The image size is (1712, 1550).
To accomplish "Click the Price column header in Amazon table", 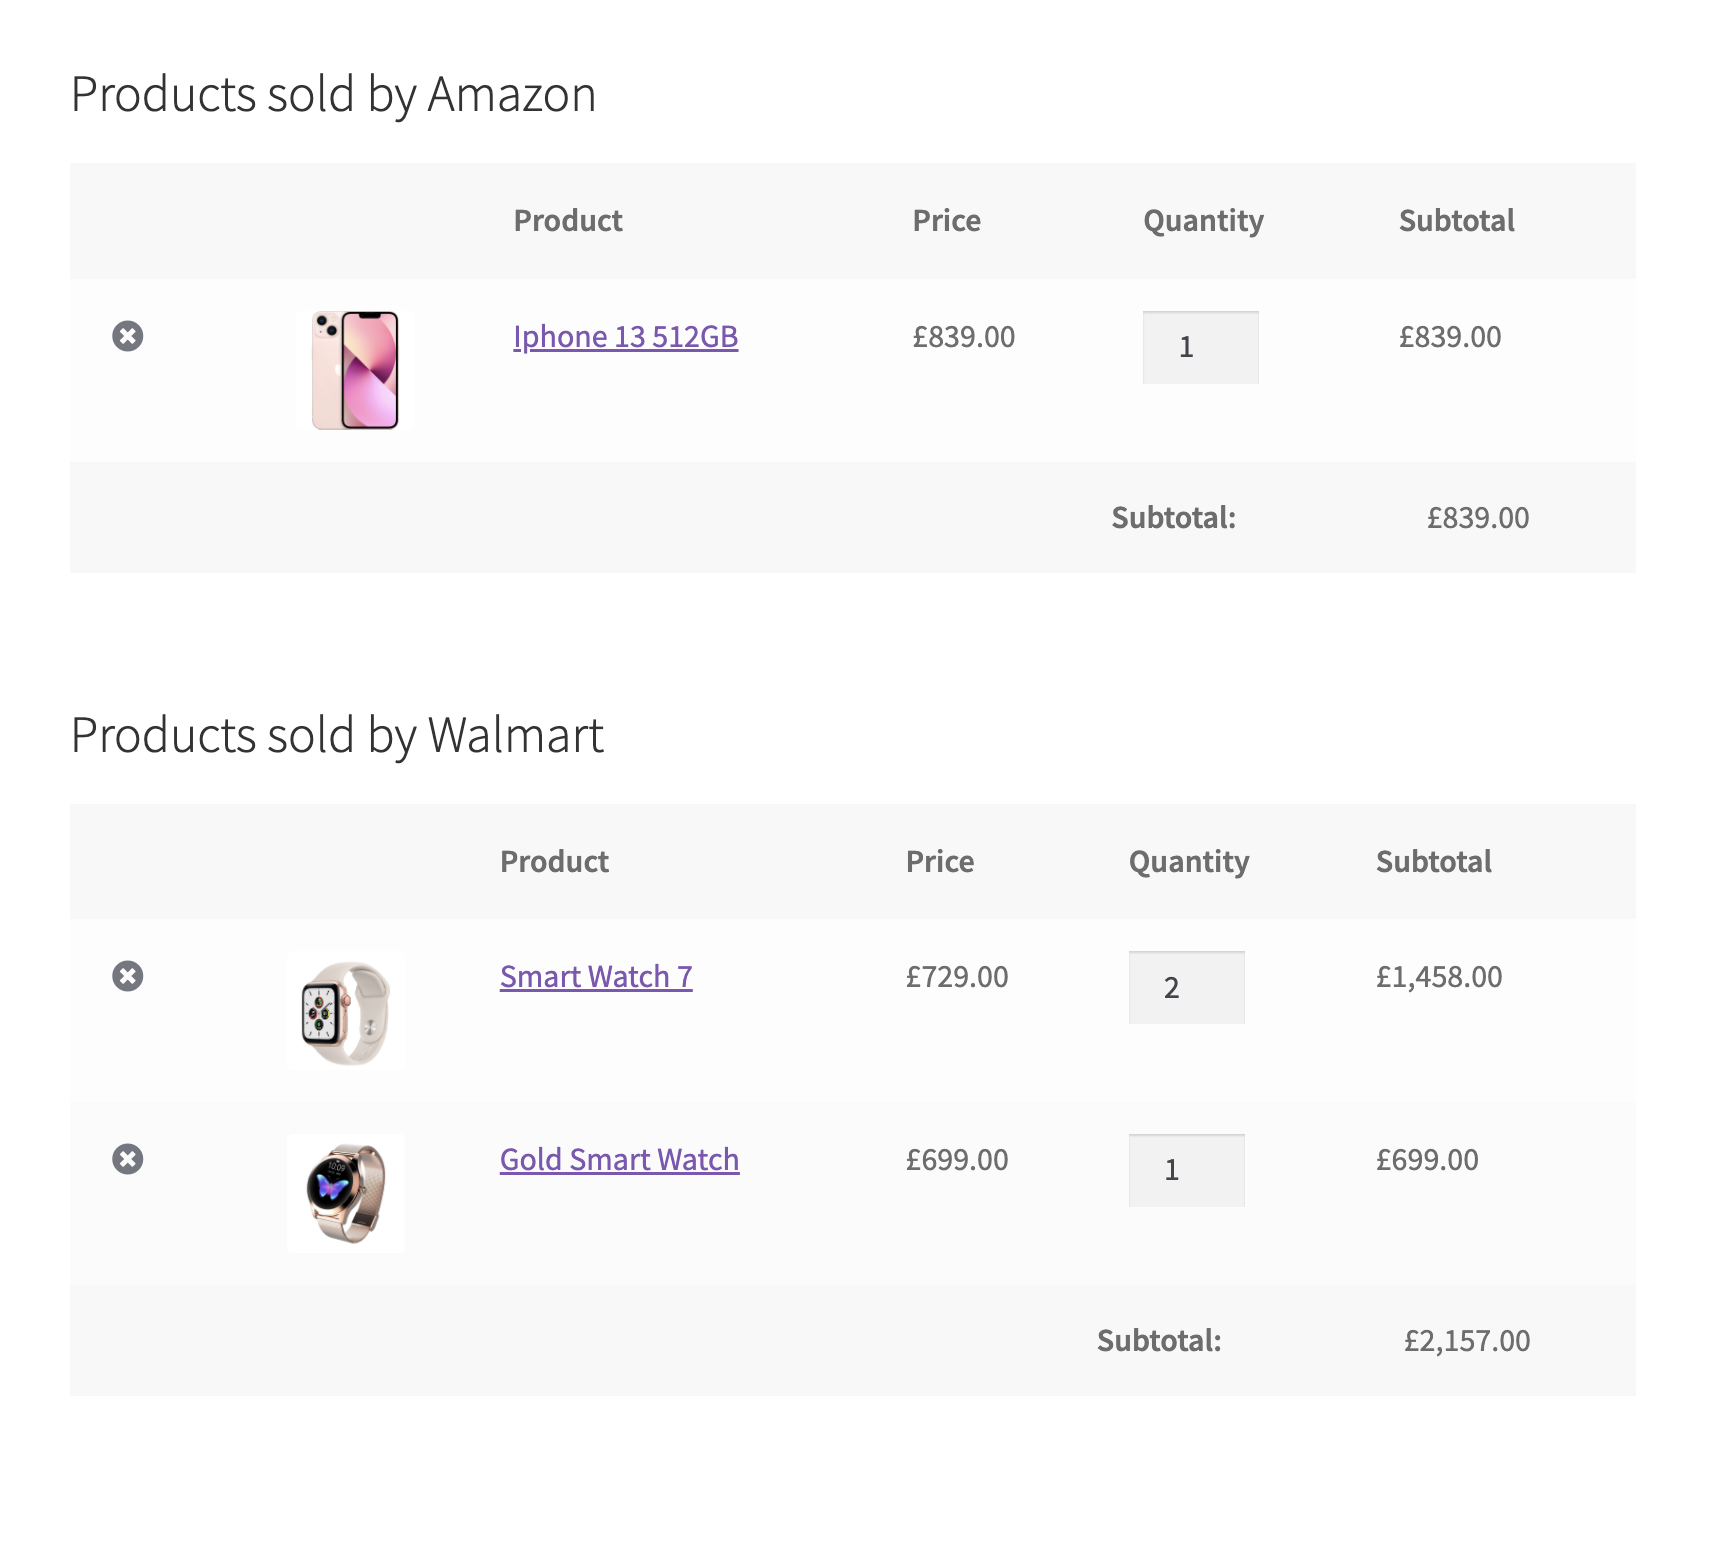I will (946, 221).
